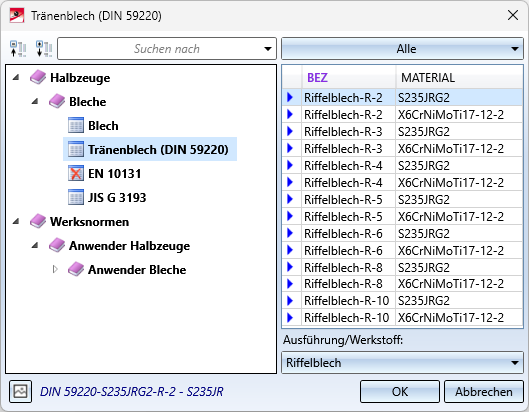Collapse the Bleche folder arrow
The image size is (529, 412).
click(35, 102)
